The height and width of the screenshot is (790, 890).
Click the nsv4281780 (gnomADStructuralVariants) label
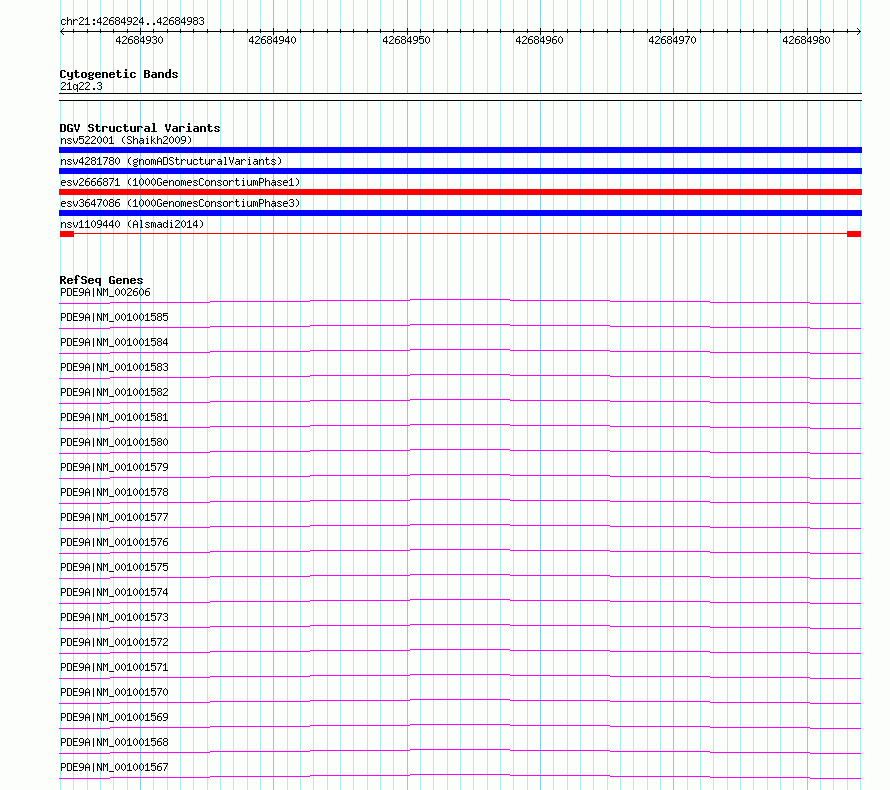(171, 161)
